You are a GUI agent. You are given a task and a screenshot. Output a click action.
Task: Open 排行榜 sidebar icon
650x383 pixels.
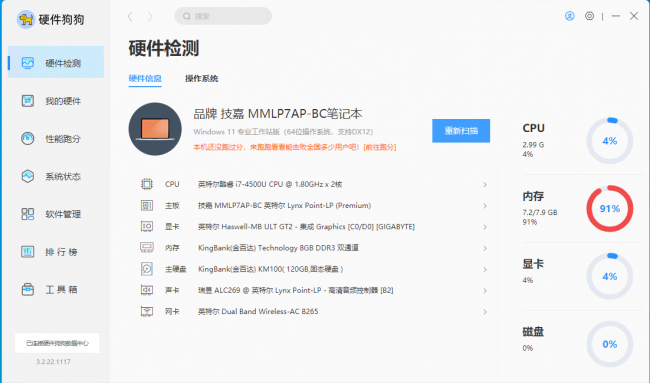28,252
